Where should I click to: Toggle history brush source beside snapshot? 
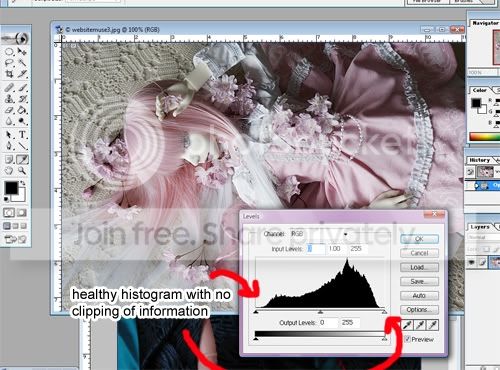coord(470,172)
